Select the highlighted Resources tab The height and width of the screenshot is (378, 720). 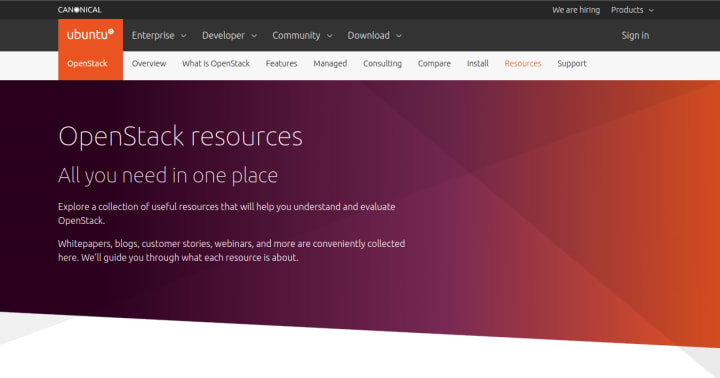pos(523,63)
